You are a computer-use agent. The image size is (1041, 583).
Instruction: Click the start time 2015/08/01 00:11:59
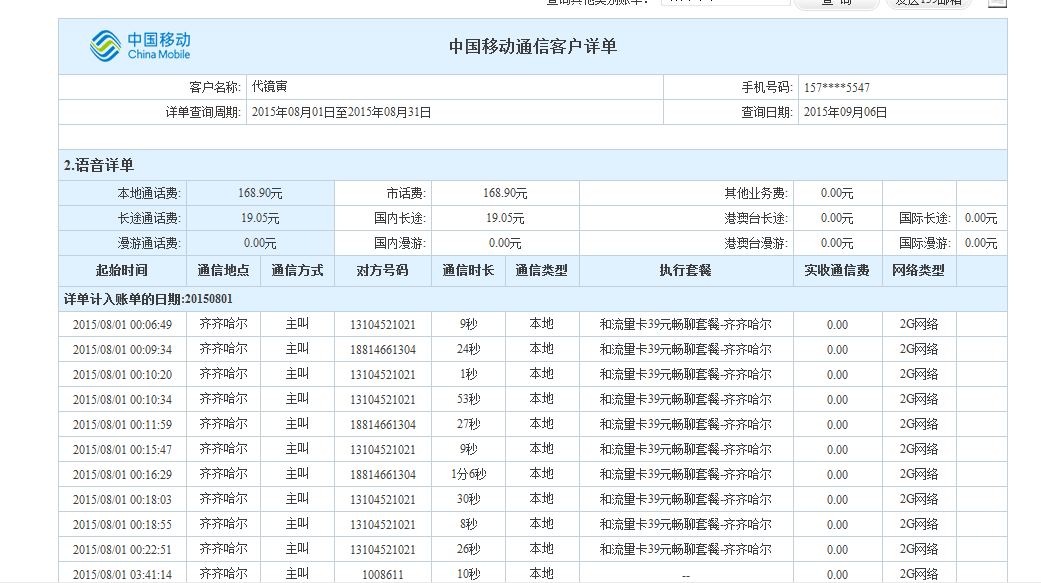[x=122, y=424]
